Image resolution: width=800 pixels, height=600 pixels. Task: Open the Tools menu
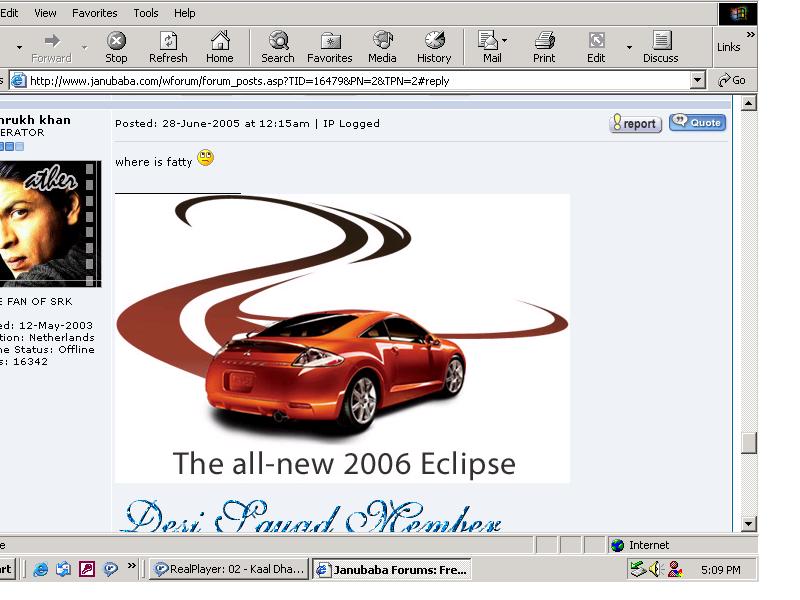coord(145,13)
